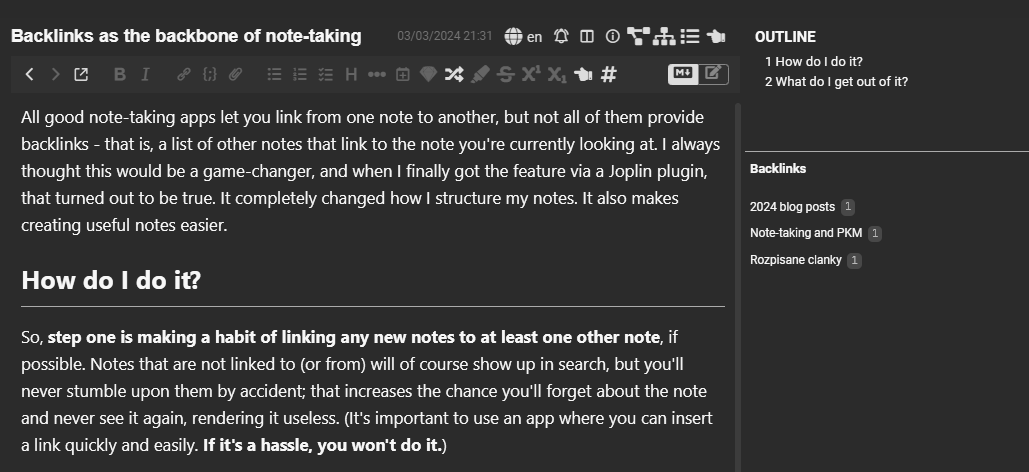Attach a file to the note
This screenshot has width=1029, height=472.
(236, 74)
